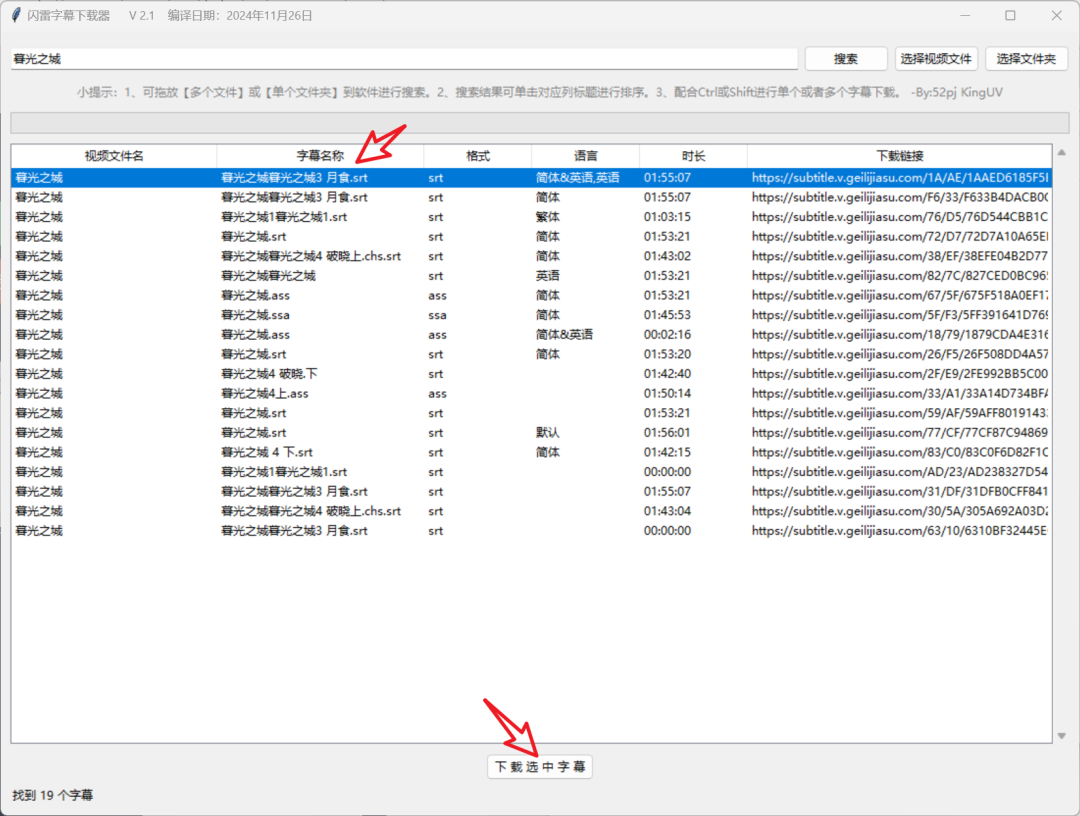This screenshot has width=1080, height=816.
Task: Click the empty progress bar under hint
Action: click(540, 123)
